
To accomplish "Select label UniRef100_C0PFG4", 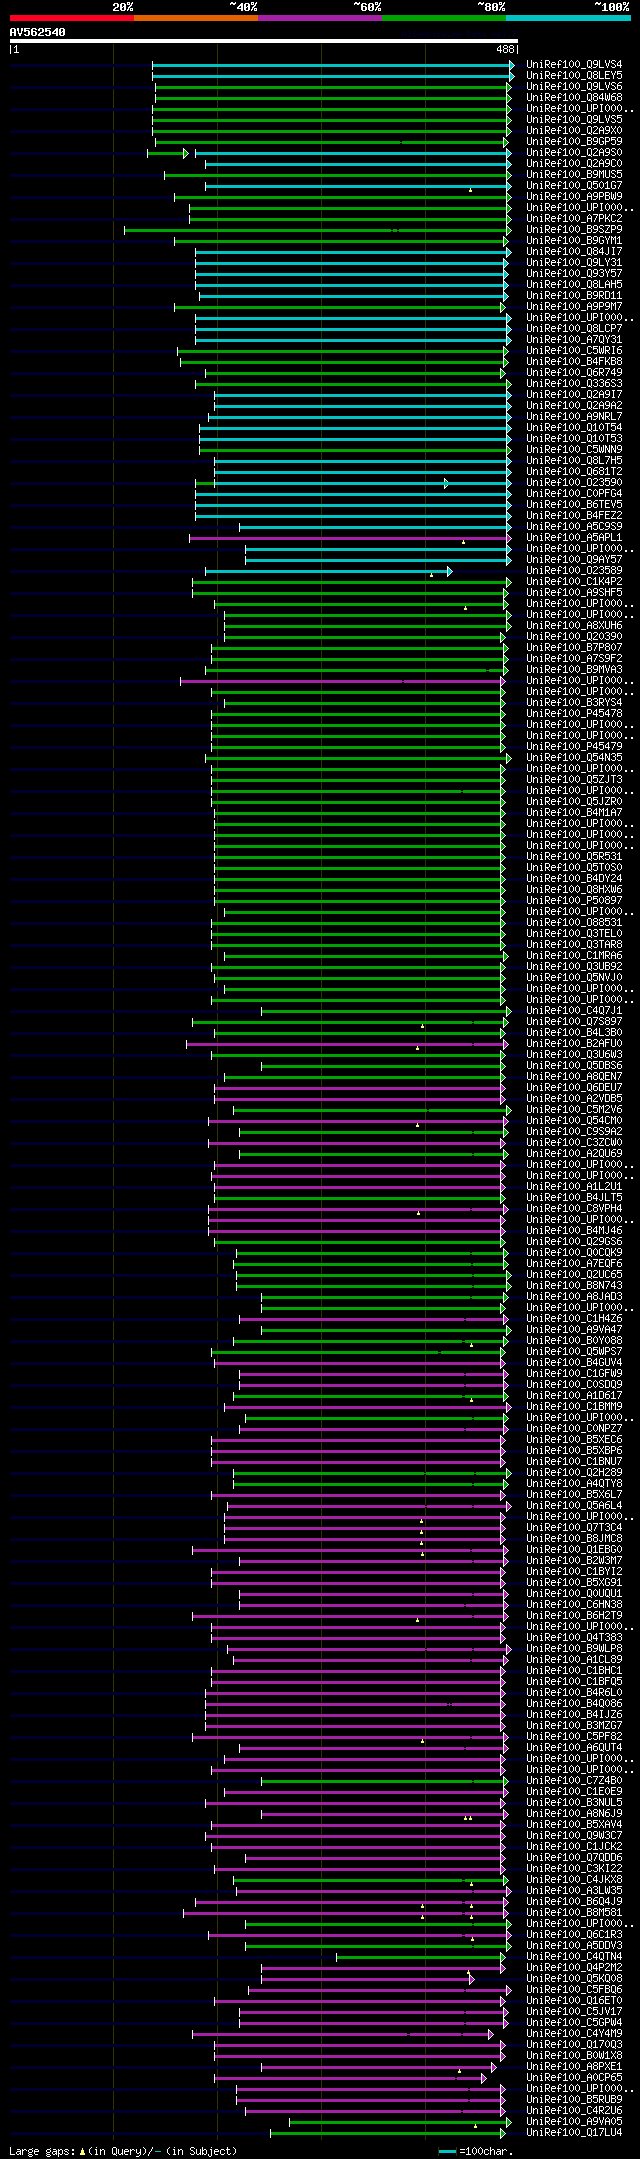I will [x=574, y=494].
